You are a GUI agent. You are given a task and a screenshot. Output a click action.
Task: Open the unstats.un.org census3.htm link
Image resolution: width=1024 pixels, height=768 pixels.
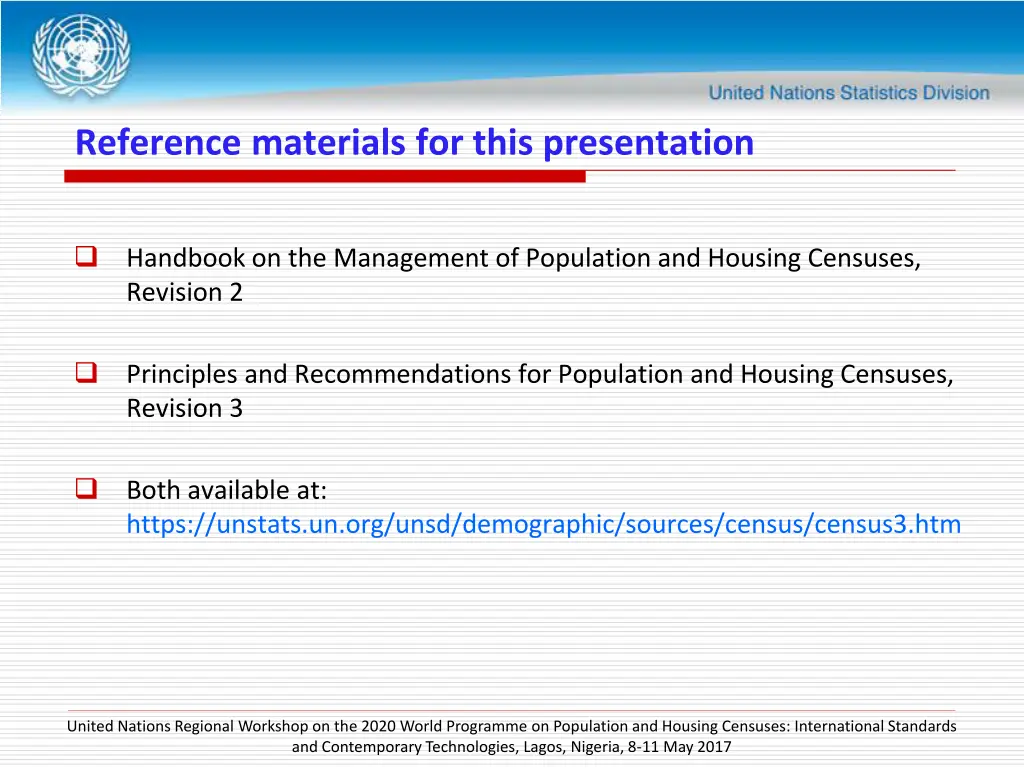[543, 524]
